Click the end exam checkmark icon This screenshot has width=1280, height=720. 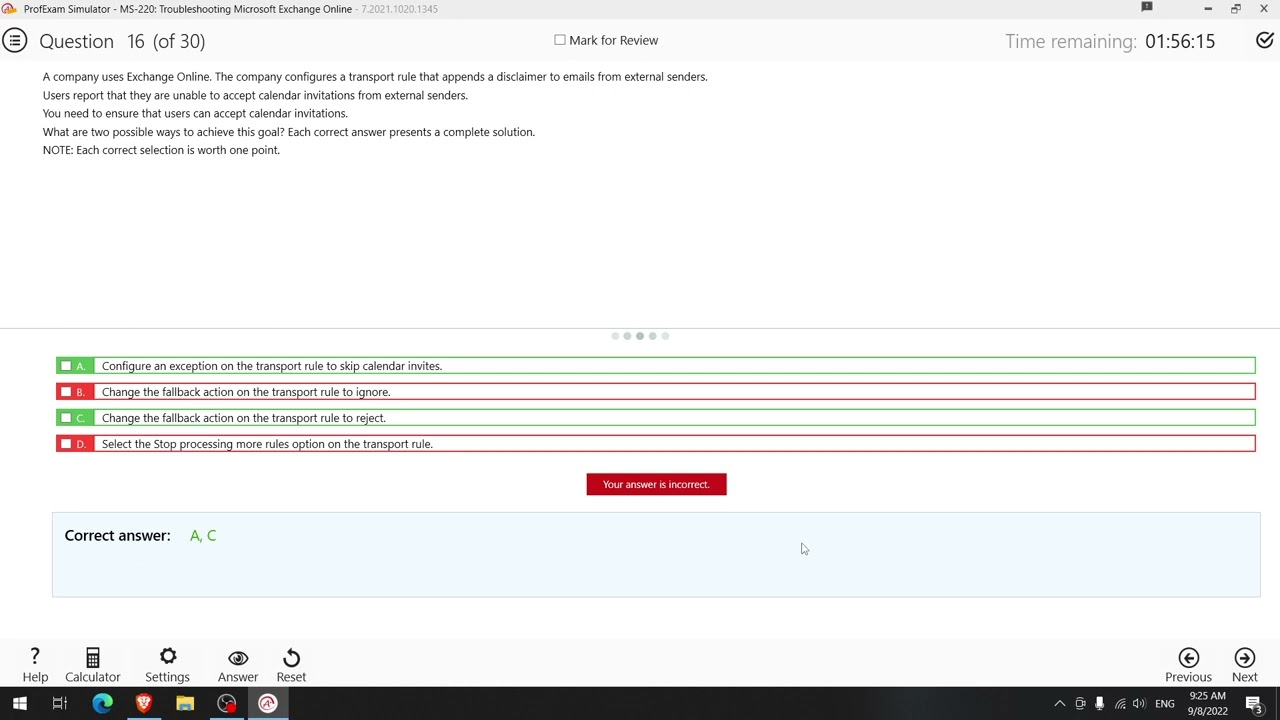click(1264, 41)
